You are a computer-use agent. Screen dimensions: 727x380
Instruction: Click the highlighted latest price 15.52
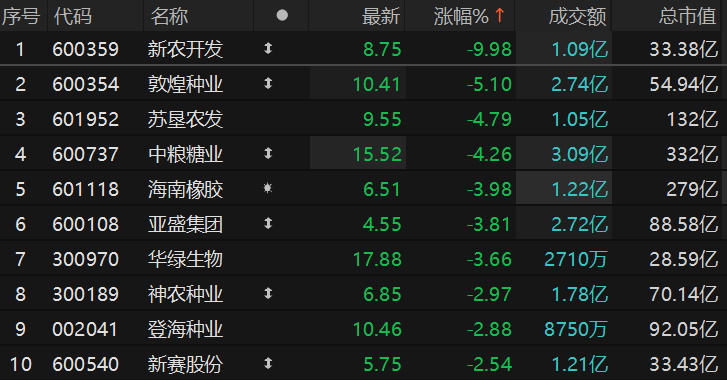tap(377, 154)
